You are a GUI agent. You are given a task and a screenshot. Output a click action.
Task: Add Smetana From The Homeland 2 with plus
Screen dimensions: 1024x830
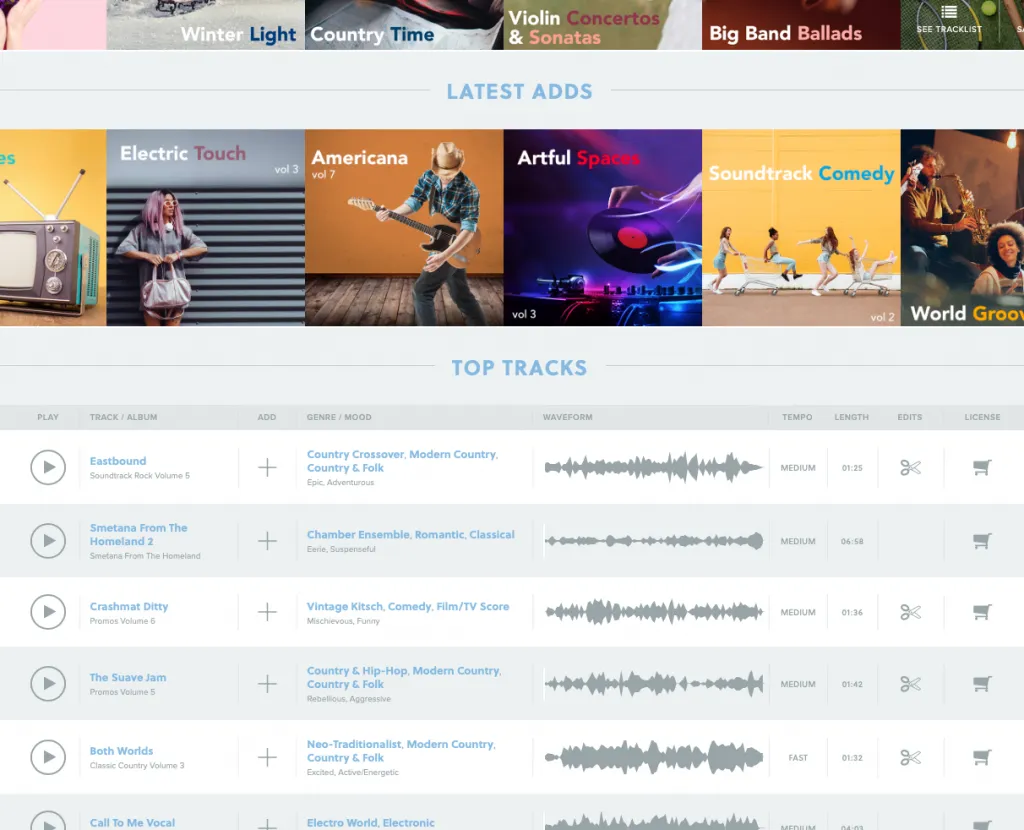267,541
